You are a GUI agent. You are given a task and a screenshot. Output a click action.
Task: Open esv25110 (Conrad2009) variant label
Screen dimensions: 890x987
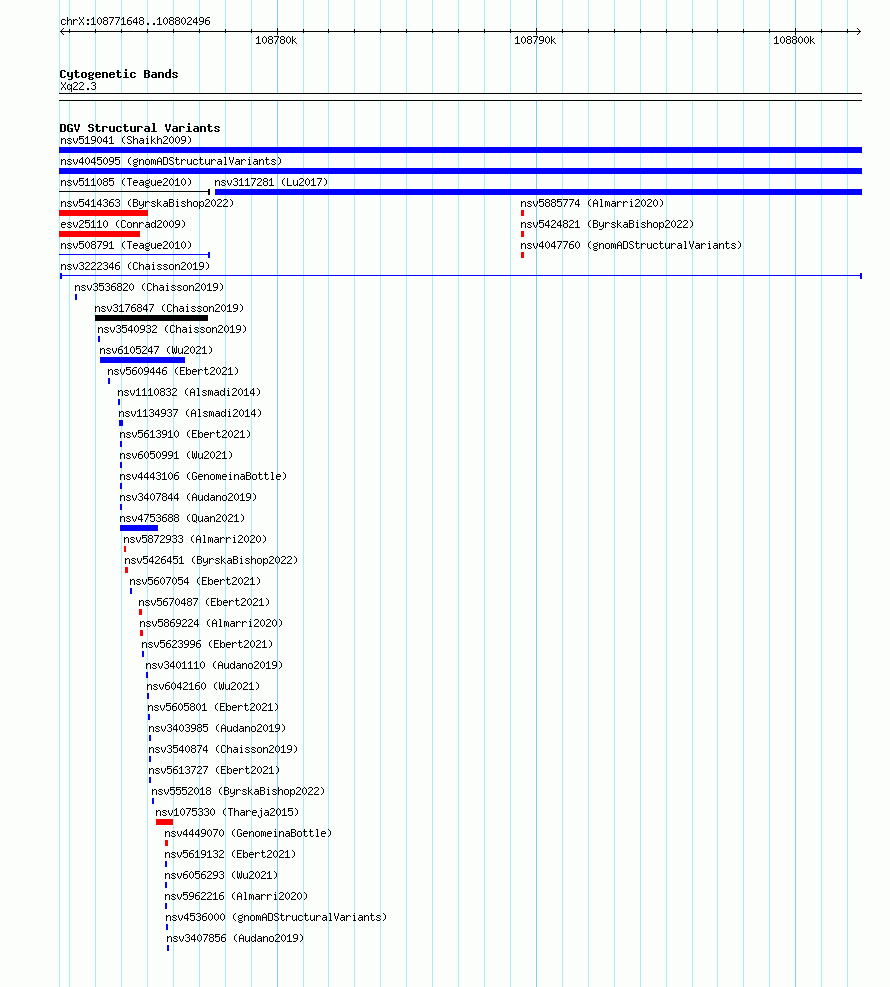(123, 224)
